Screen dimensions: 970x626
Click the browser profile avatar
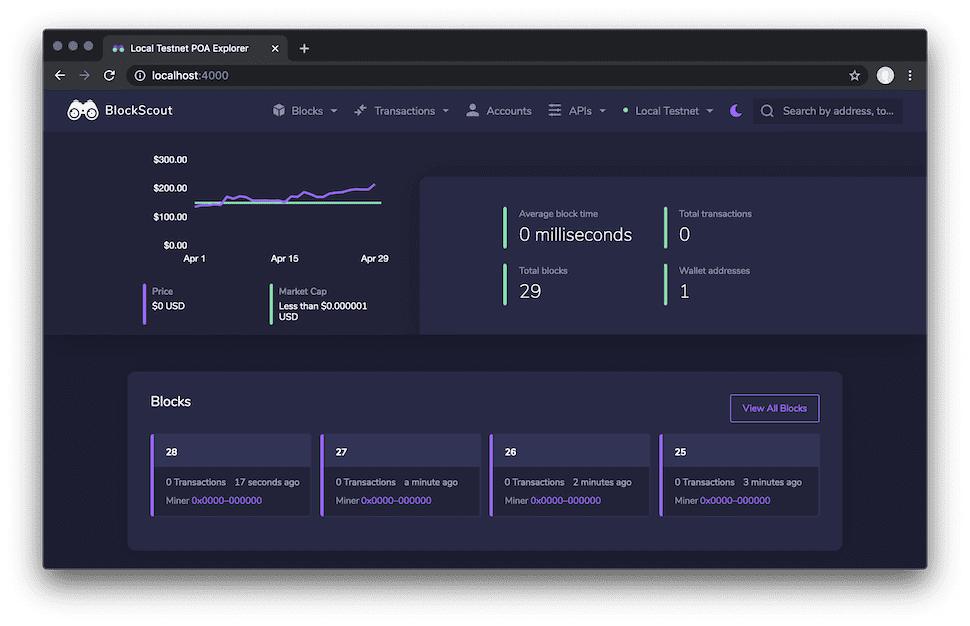point(884,75)
